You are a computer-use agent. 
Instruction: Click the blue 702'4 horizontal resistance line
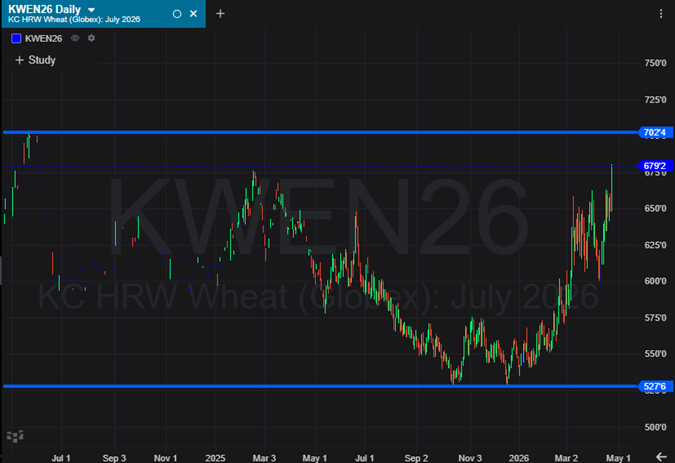tap(320, 132)
